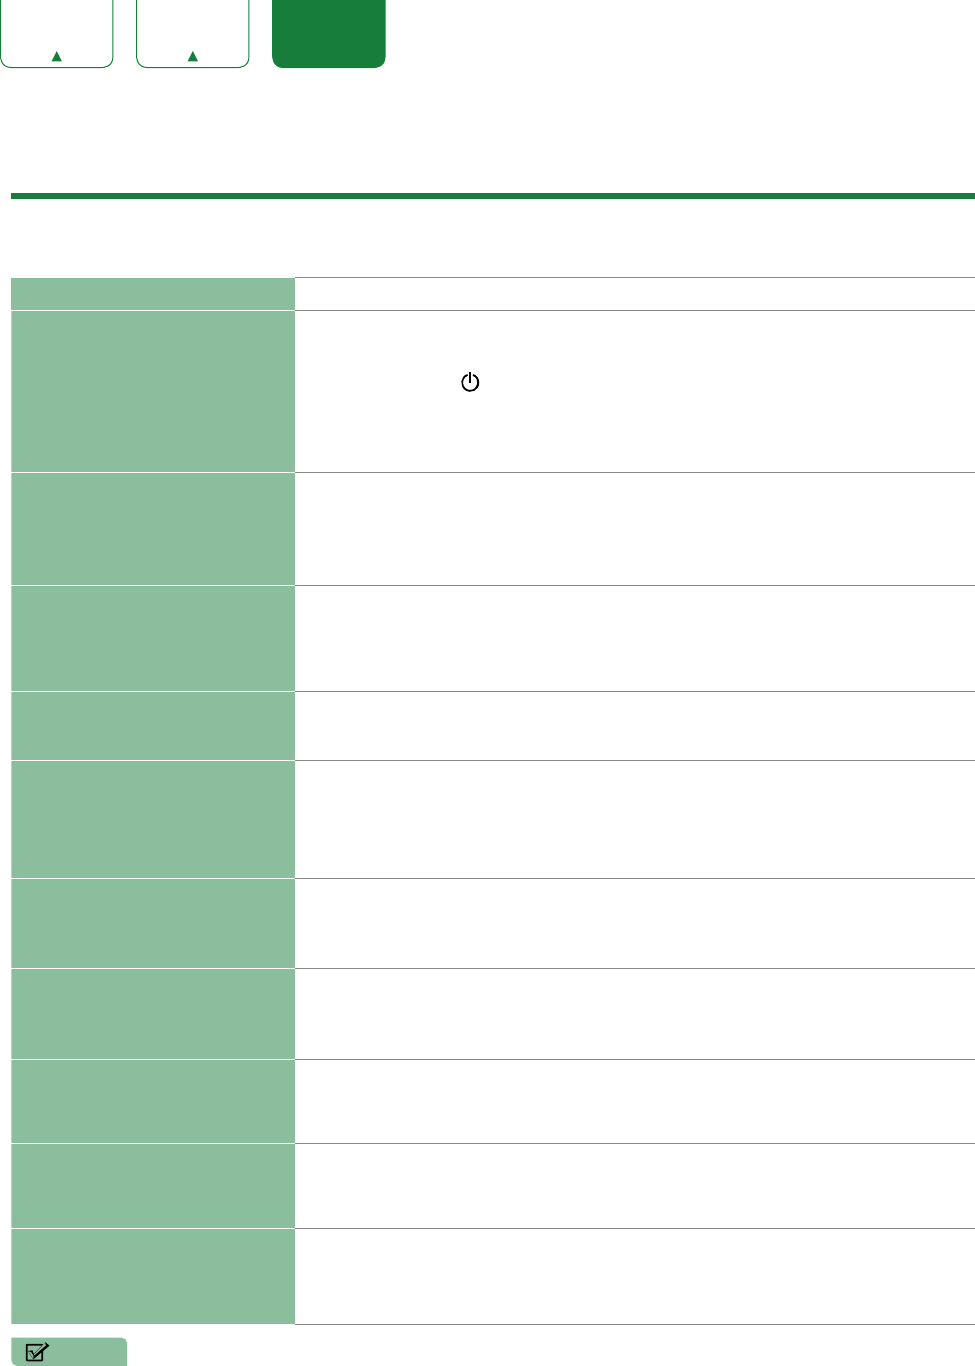Click the second body row's green cell
The width and height of the screenshot is (975, 1366).
152,529
